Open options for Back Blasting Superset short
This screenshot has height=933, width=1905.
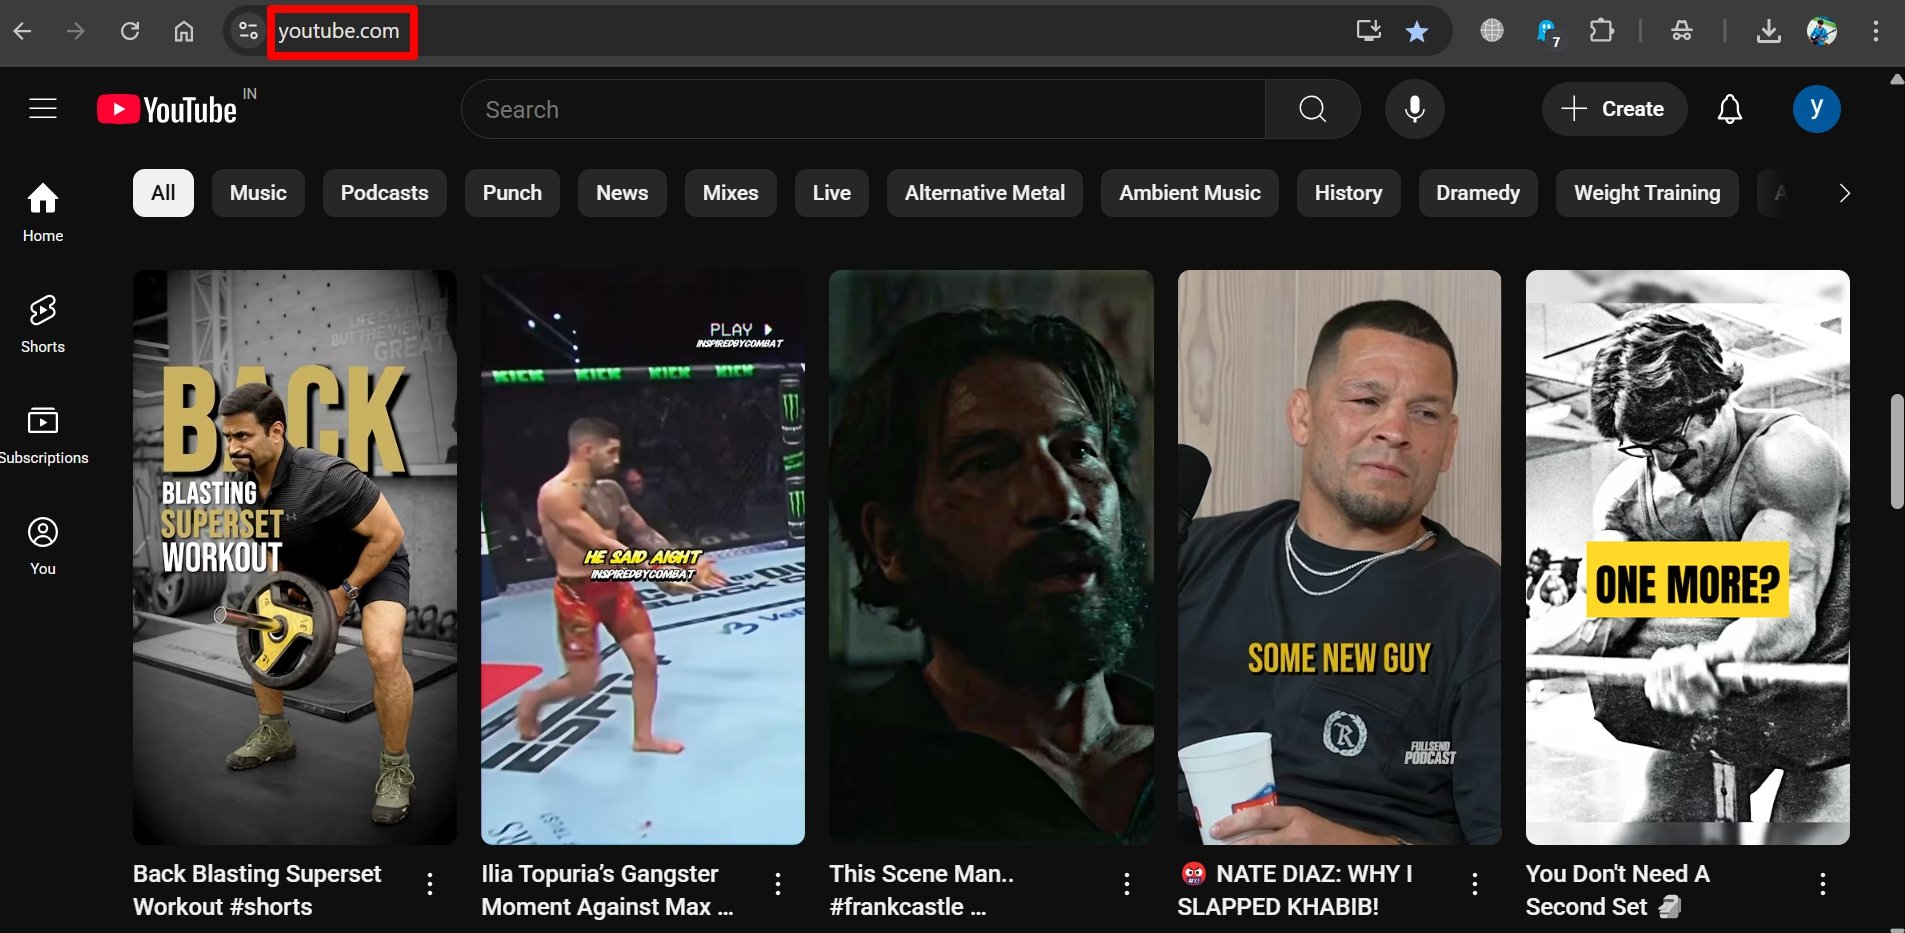pos(430,884)
